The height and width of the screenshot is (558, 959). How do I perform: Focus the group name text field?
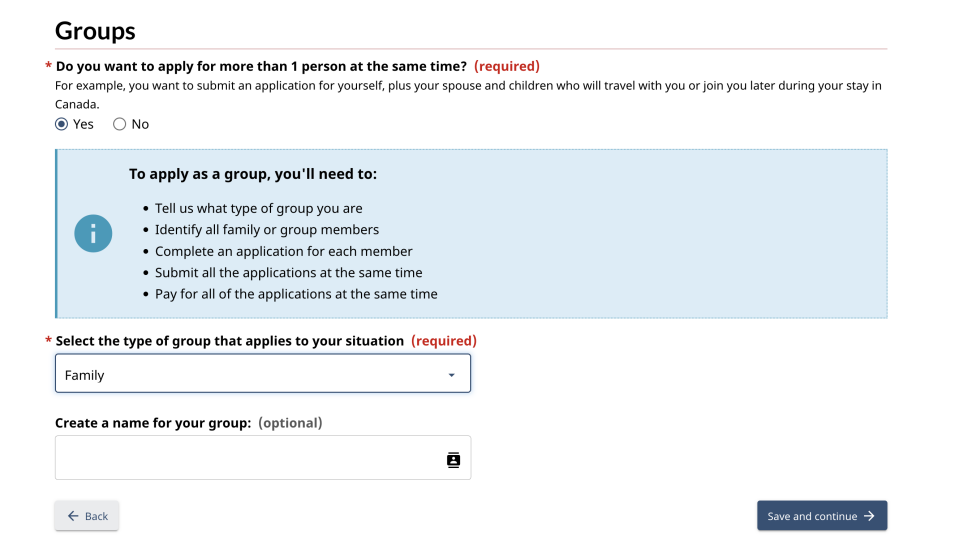pos(263,458)
